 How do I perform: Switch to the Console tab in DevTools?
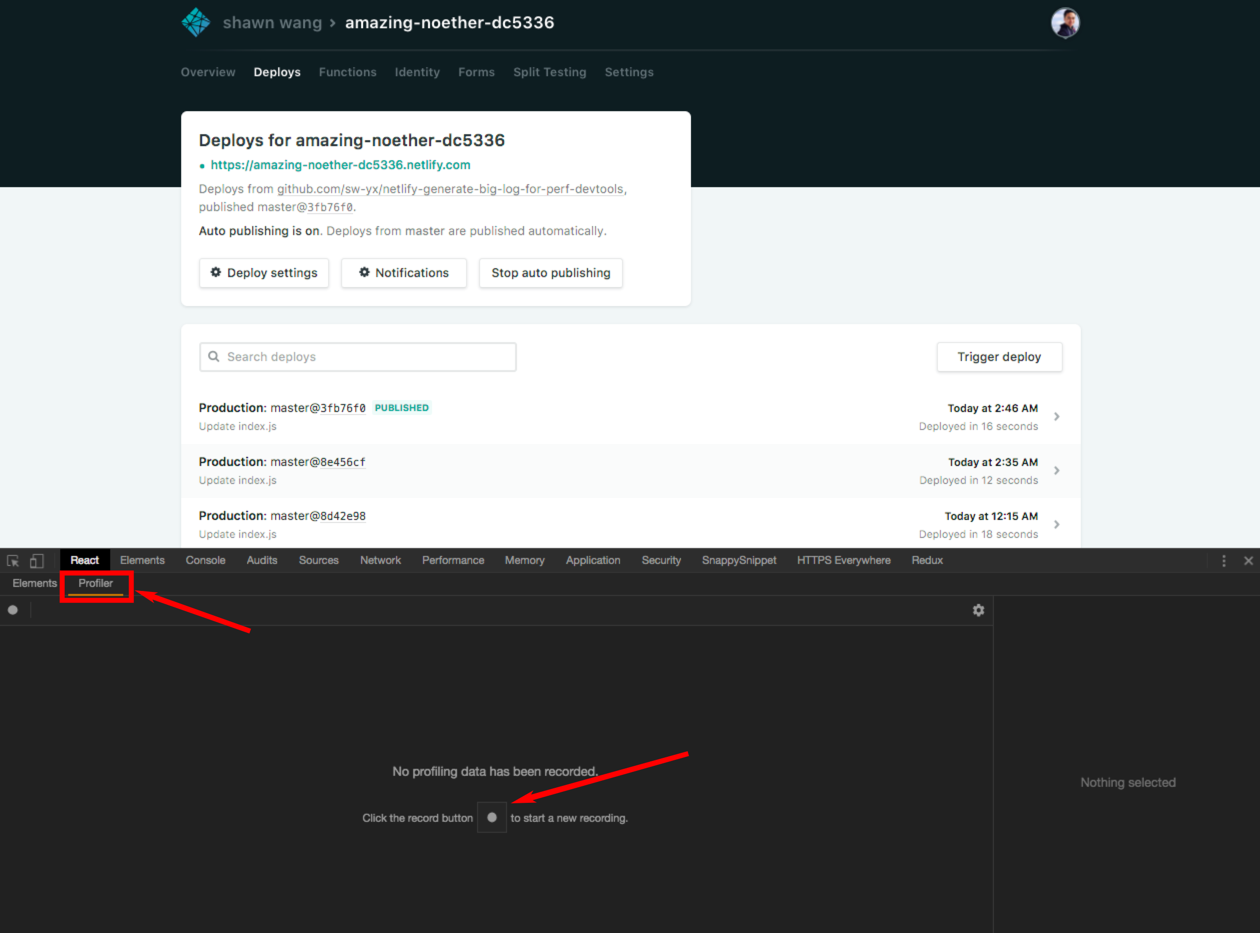click(205, 560)
